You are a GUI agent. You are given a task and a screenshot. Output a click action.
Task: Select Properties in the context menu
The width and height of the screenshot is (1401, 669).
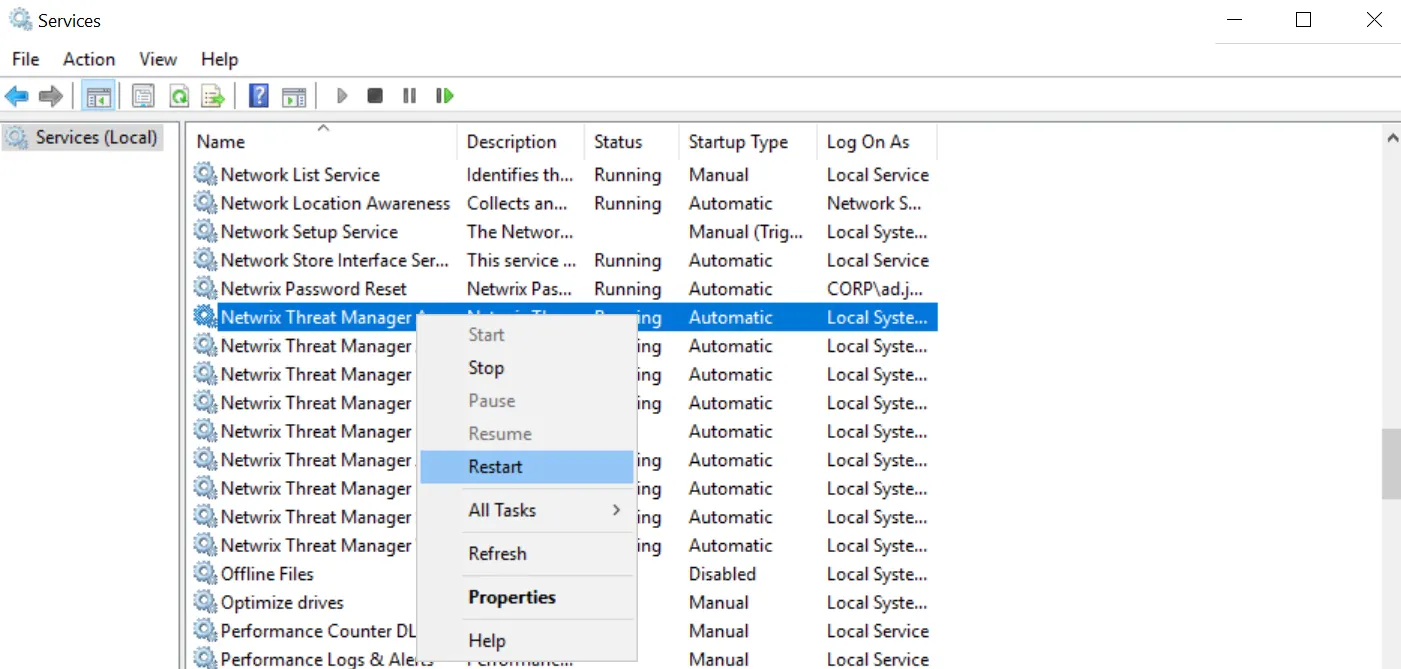512,597
